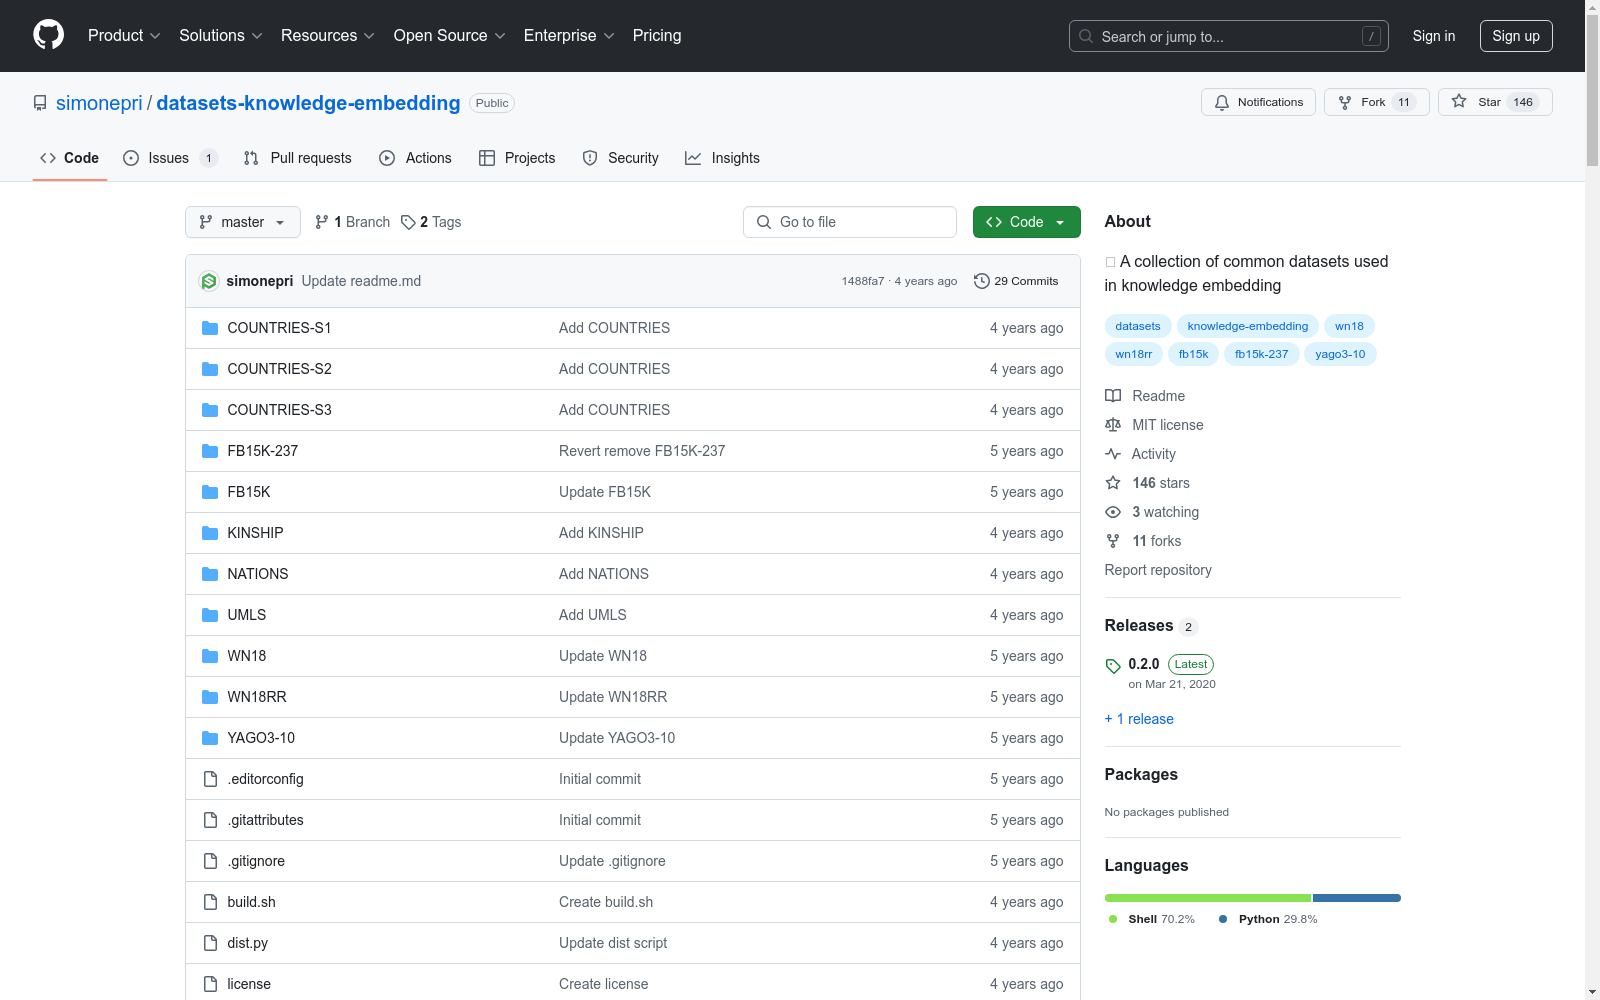The image size is (1600, 1000).
Task: Click the MIT license scale icon
Action: [1113, 425]
